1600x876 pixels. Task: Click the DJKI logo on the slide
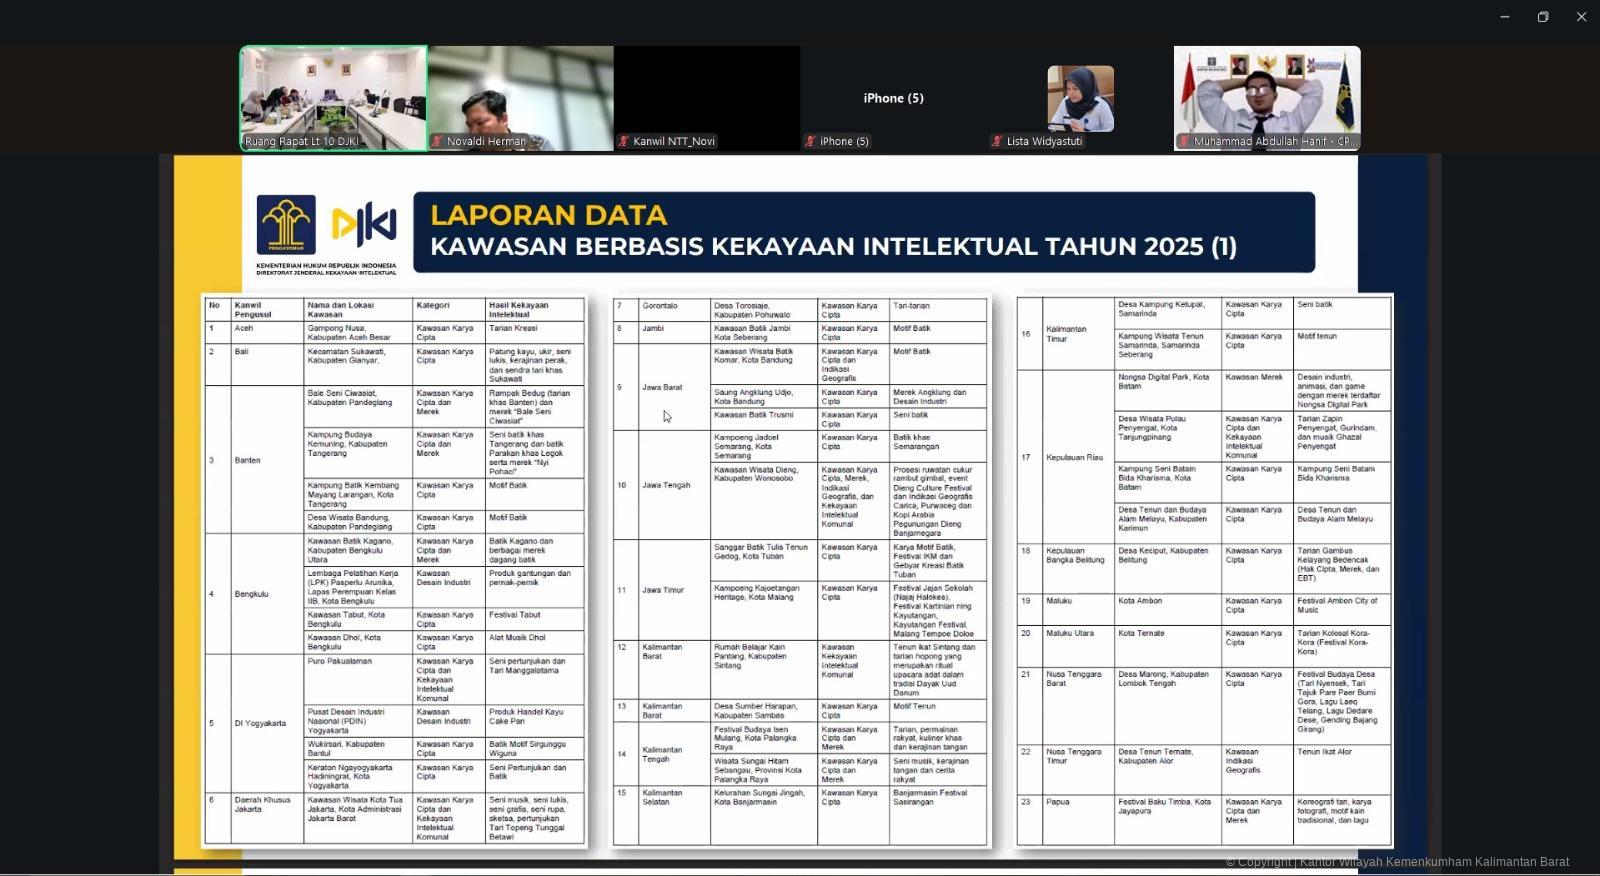coord(363,226)
